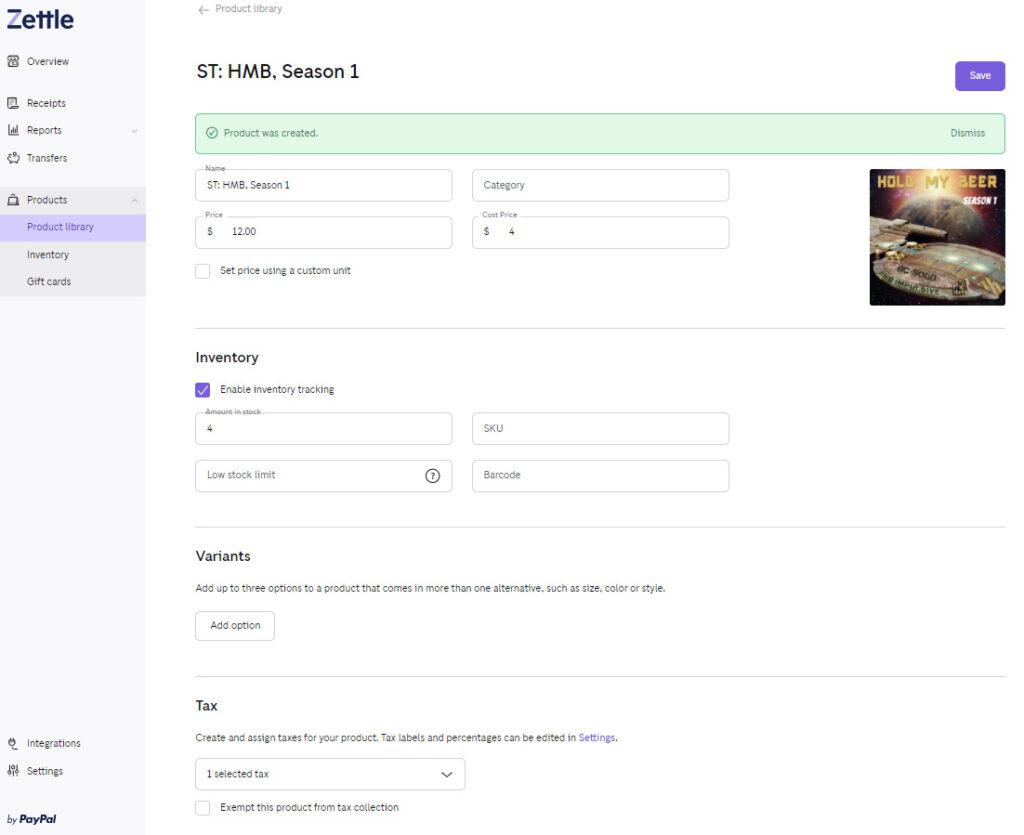Exempt this product from tax collection
The image size is (1024, 835).
point(202,807)
